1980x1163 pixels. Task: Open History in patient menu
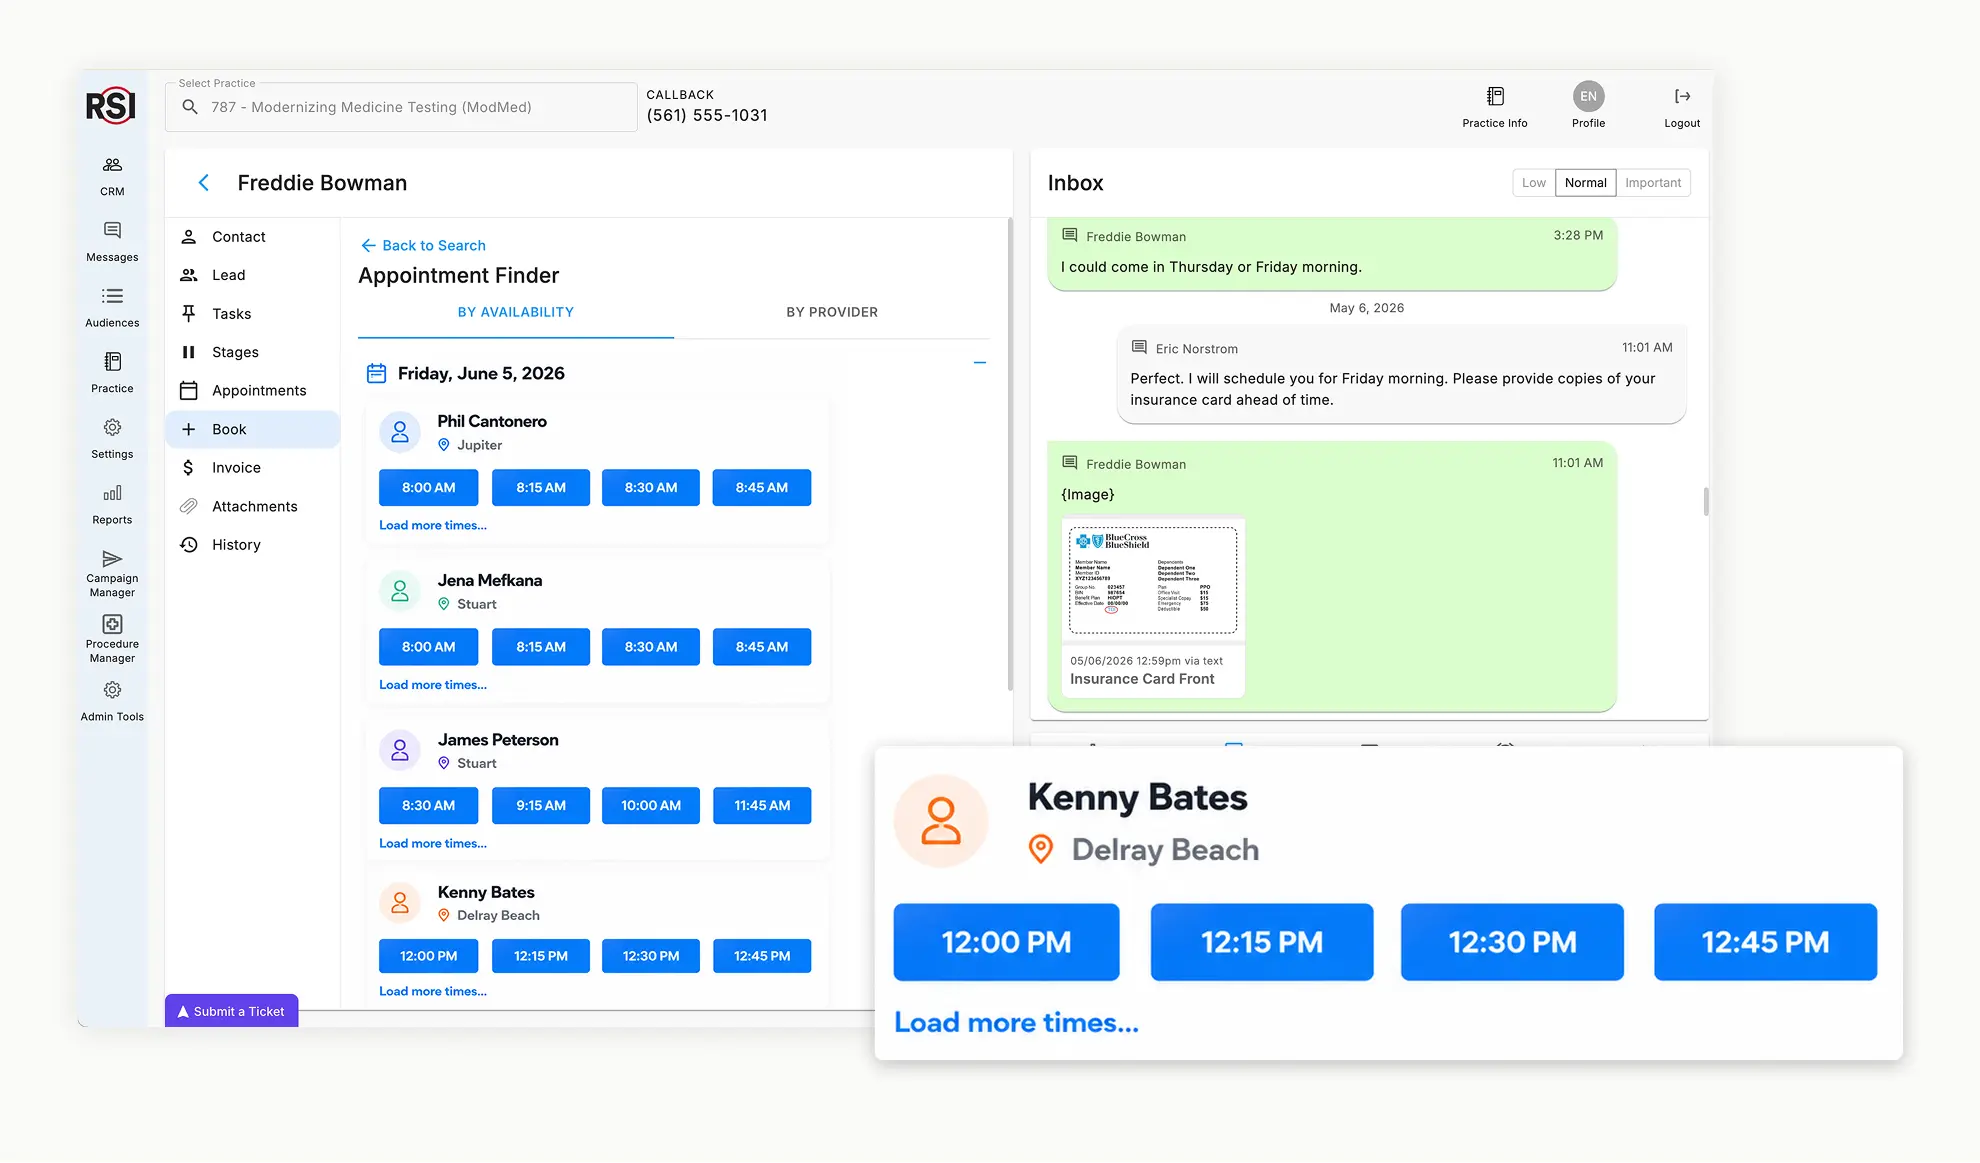point(253,544)
